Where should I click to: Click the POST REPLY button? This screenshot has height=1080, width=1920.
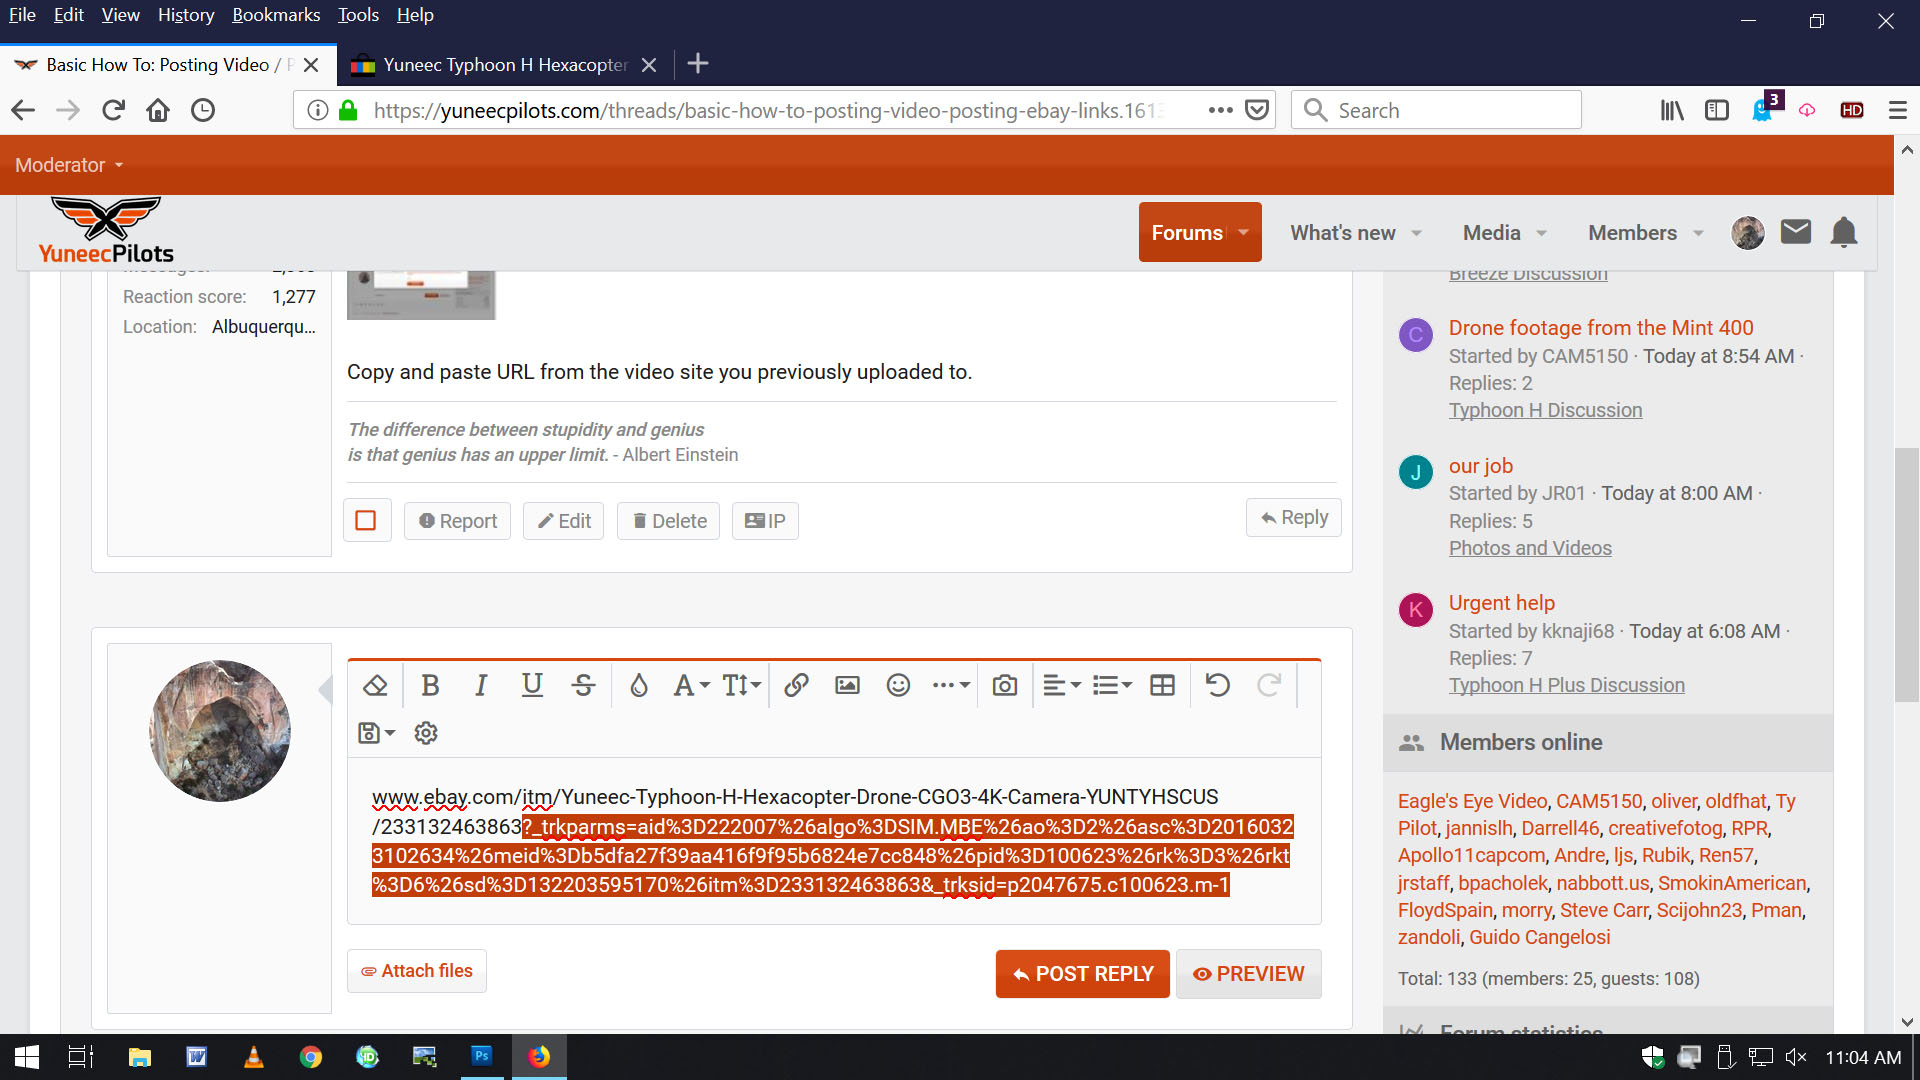pos(1083,974)
